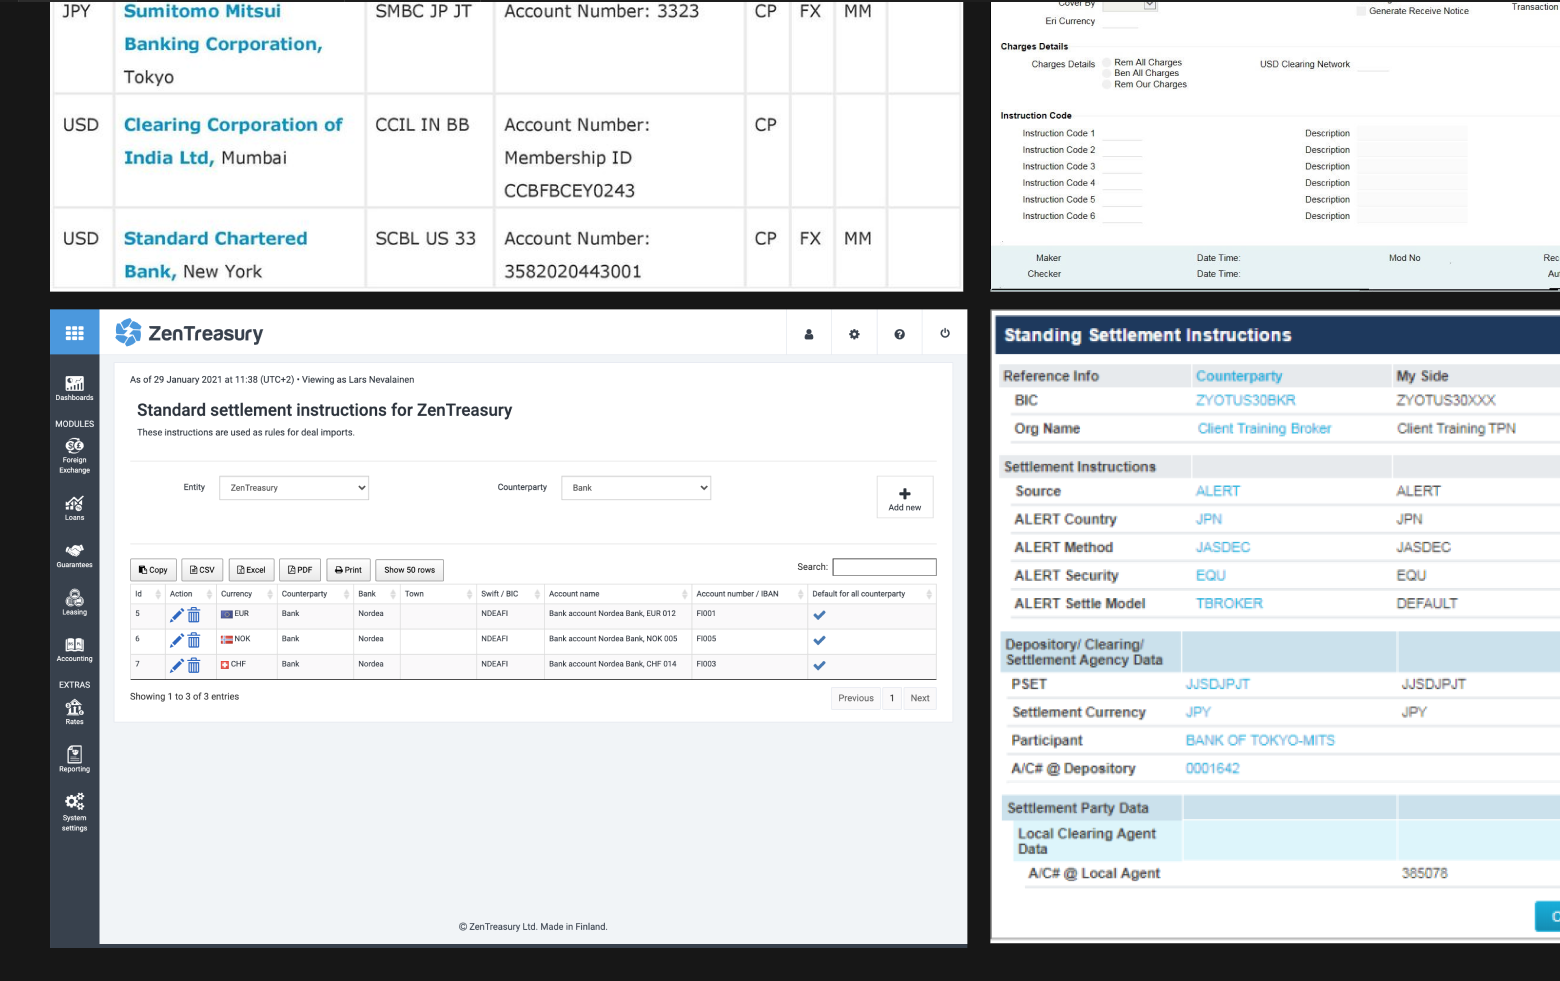This screenshot has height=981, width=1560.
Task: Click the BANK OF TOKYO-MITS participant value
Action: click(x=1260, y=740)
